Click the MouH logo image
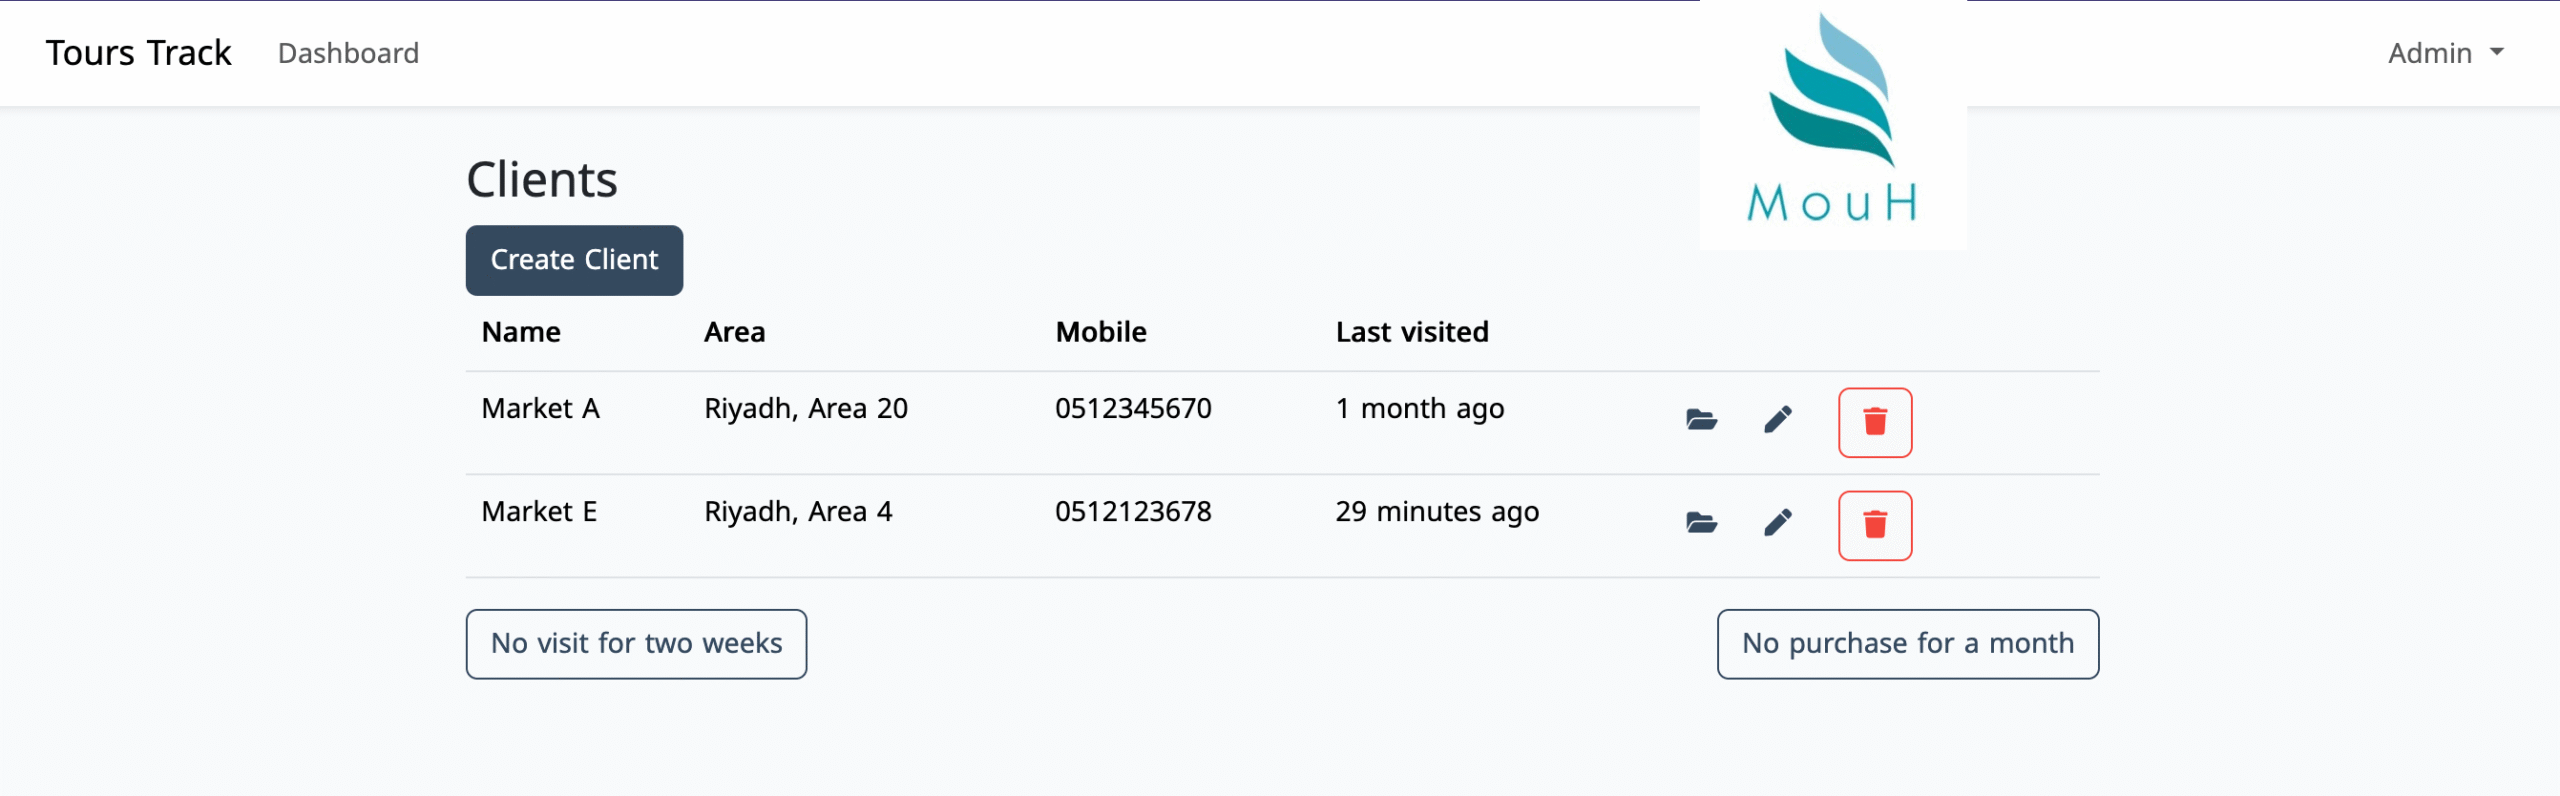Image resolution: width=2560 pixels, height=796 pixels. (x=1832, y=122)
